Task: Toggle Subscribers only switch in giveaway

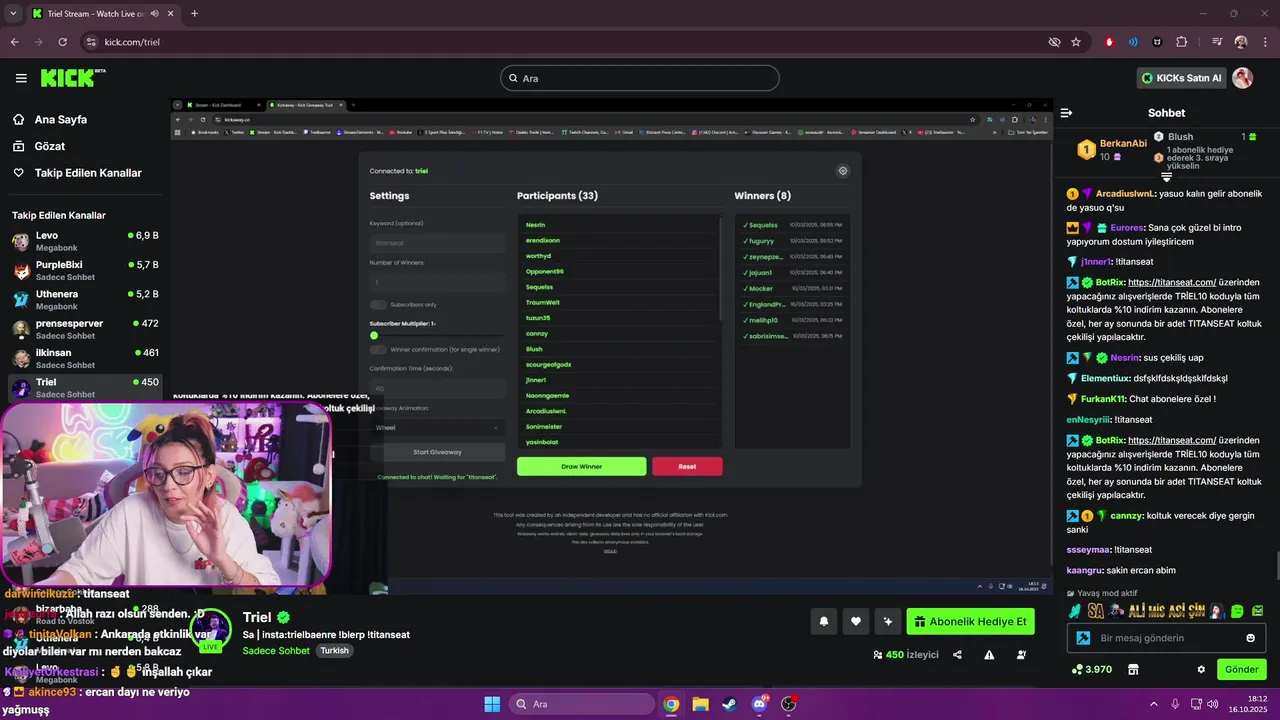Action: [x=378, y=304]
